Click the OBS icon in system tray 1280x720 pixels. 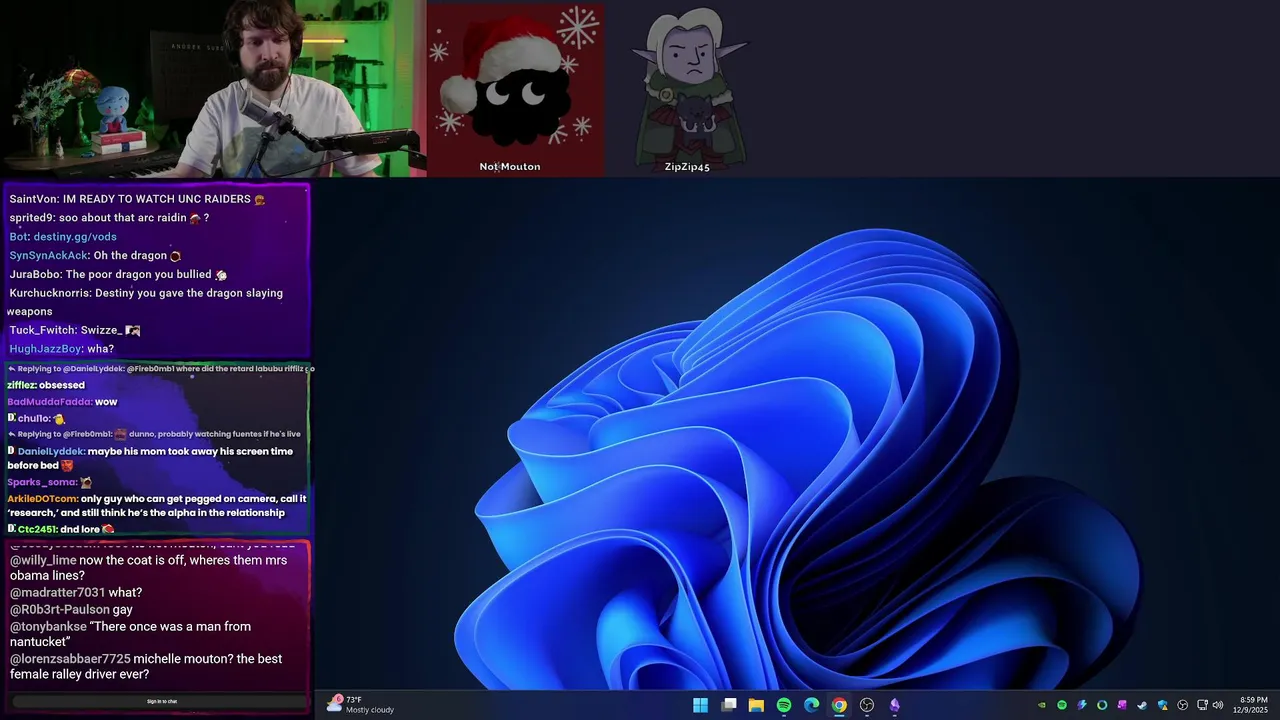[1182, 705]
